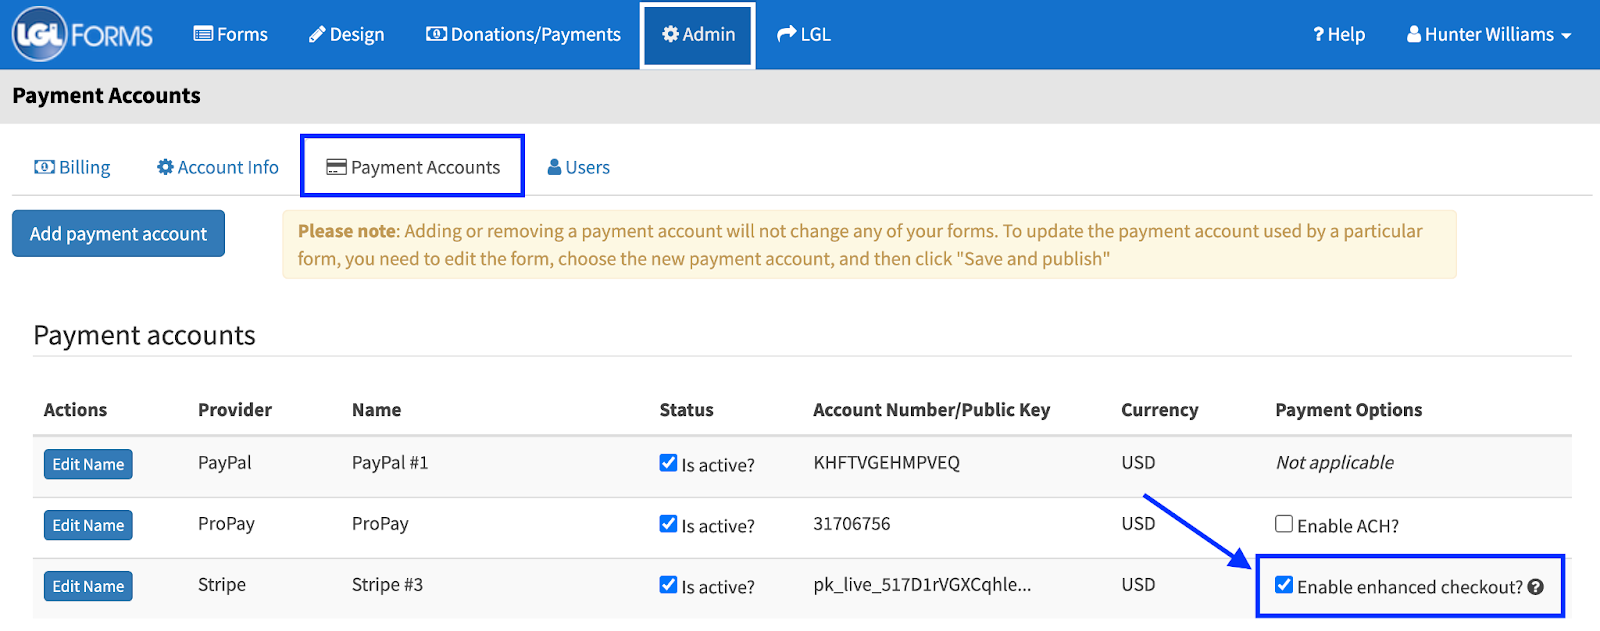This screenshot has height=631, width=1600.
Task: Click Edit Name for PayPal #1
Action: (x=88, y=464)
